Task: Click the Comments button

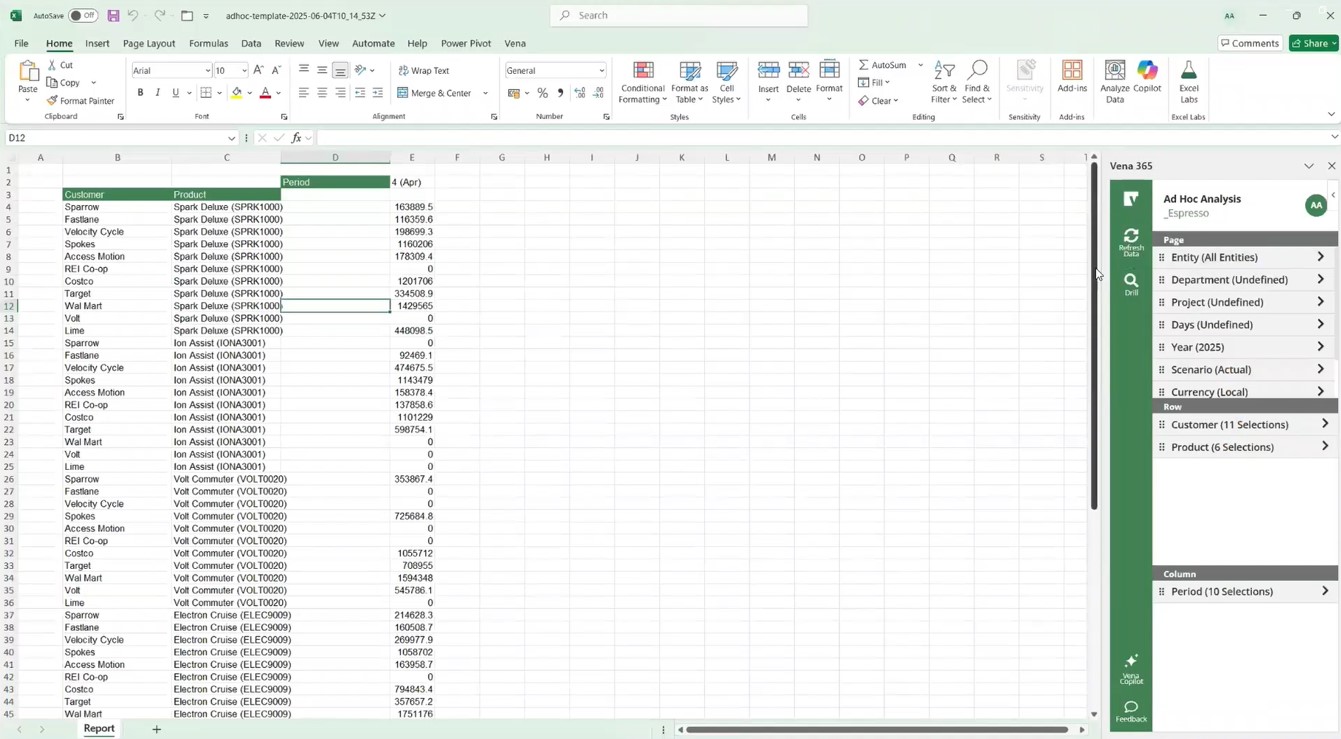Action: point(1250,43)
